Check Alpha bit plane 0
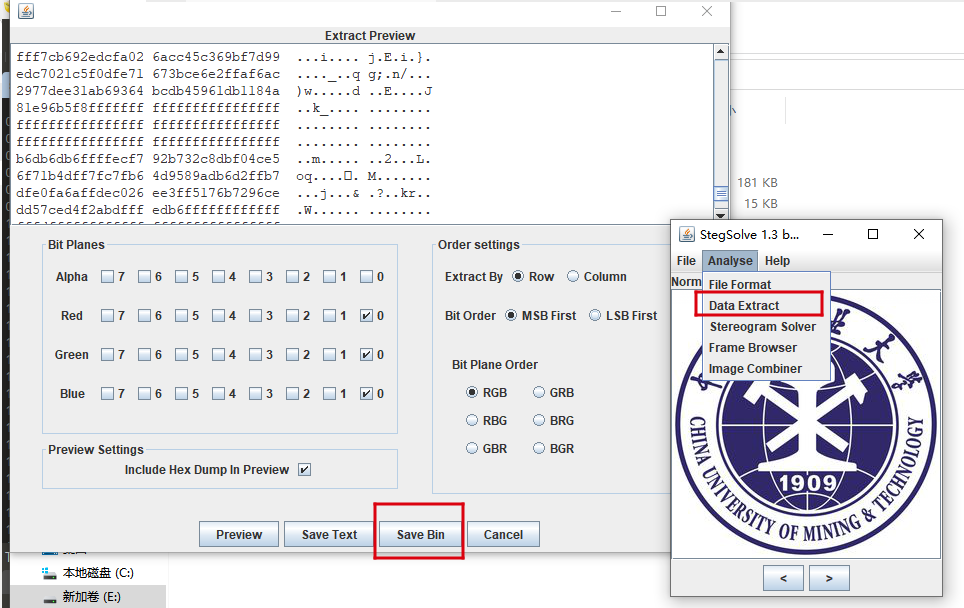This screenshot has width=964, height=608. point(366,277)
